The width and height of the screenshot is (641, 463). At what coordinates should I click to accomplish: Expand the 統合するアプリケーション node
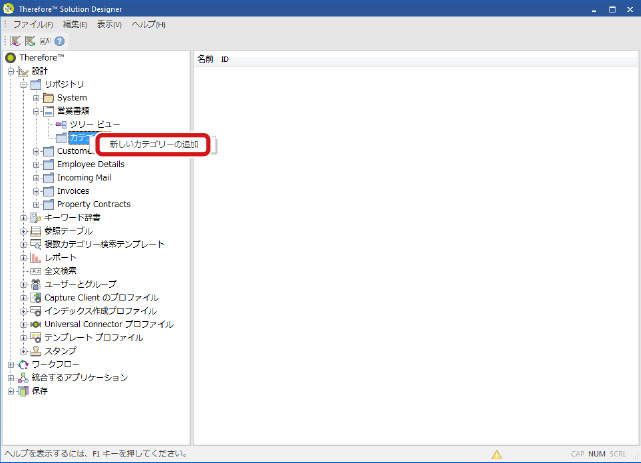point(11,378)
